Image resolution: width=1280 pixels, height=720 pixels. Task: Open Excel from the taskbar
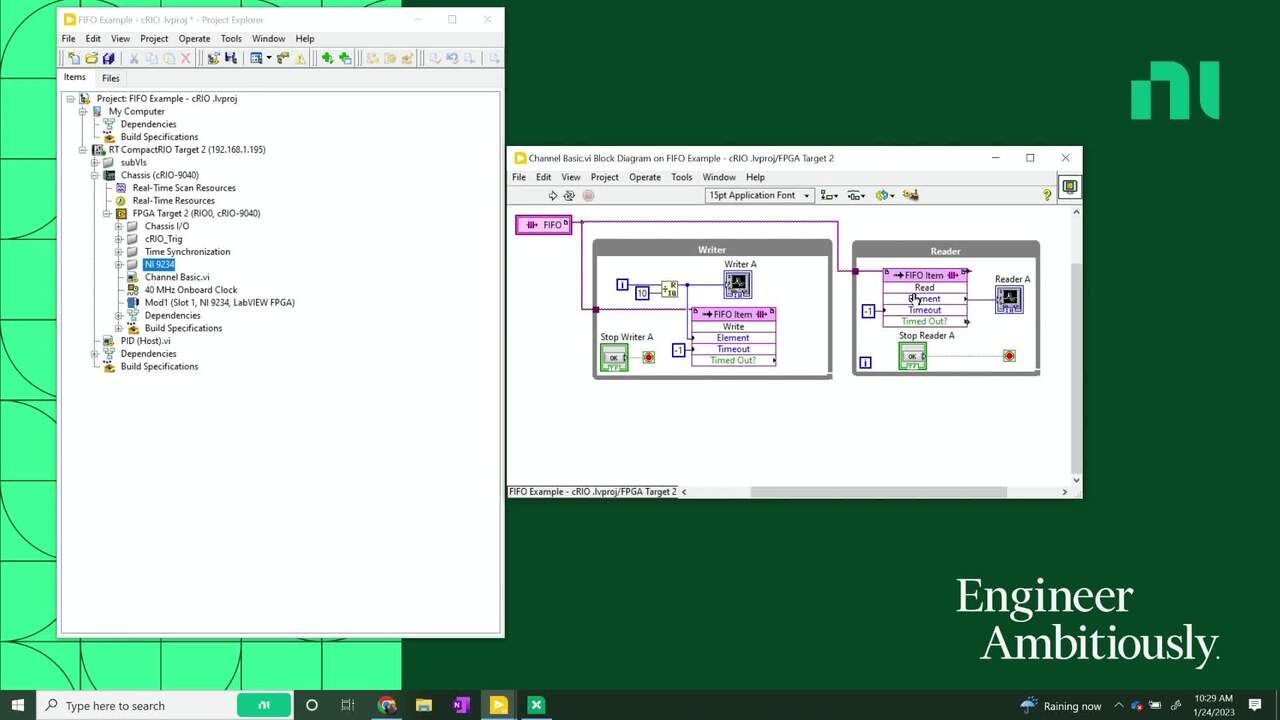tap(536, 706)
